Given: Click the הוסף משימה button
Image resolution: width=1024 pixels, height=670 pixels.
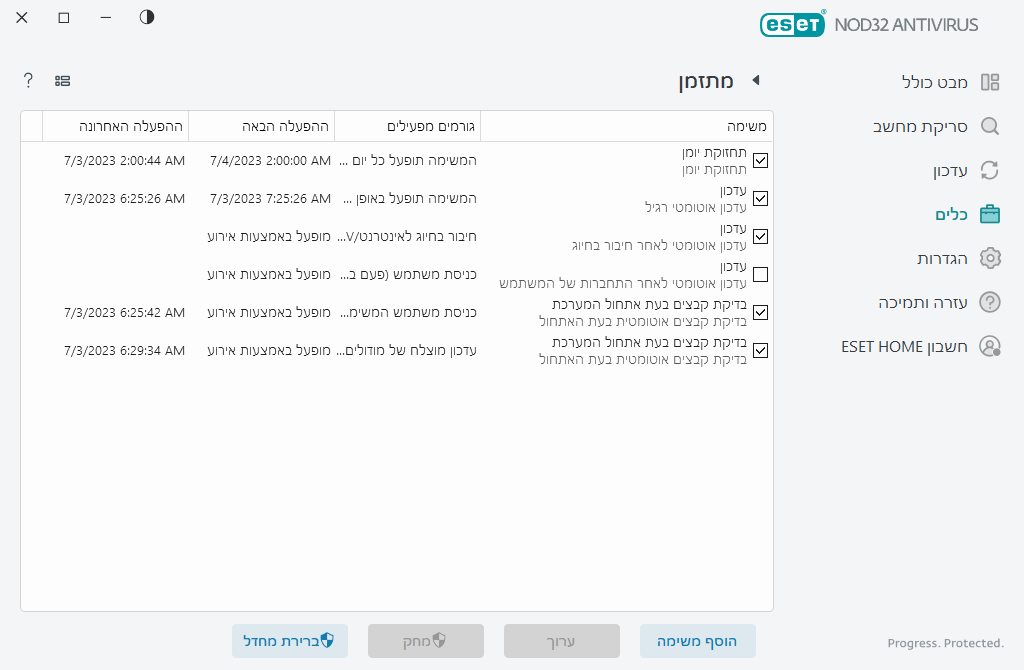Looking at the screenshot, I should click(x=698, y=641).
